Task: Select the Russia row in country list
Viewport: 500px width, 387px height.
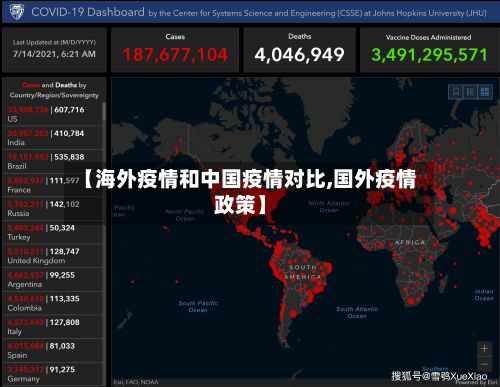Action: click(x=52, y=209)
